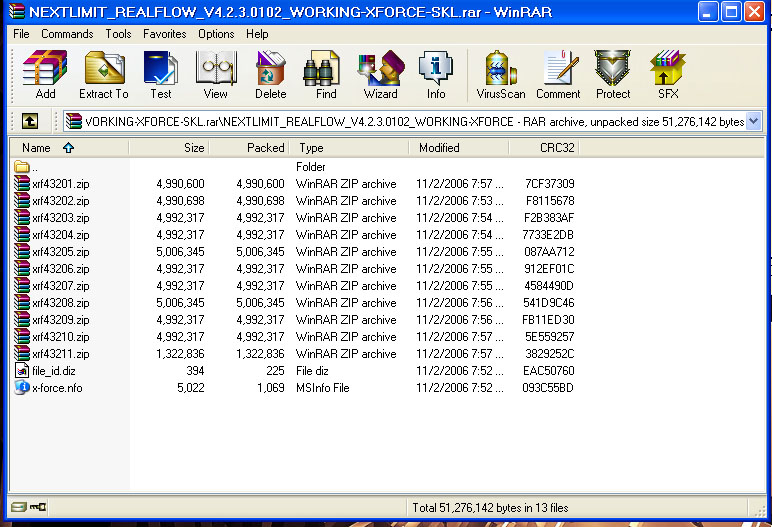Image resolution: width=772 pixels, height=527 pixels.
Task: Go up one folder level button
Action: [x=30, y=121]
